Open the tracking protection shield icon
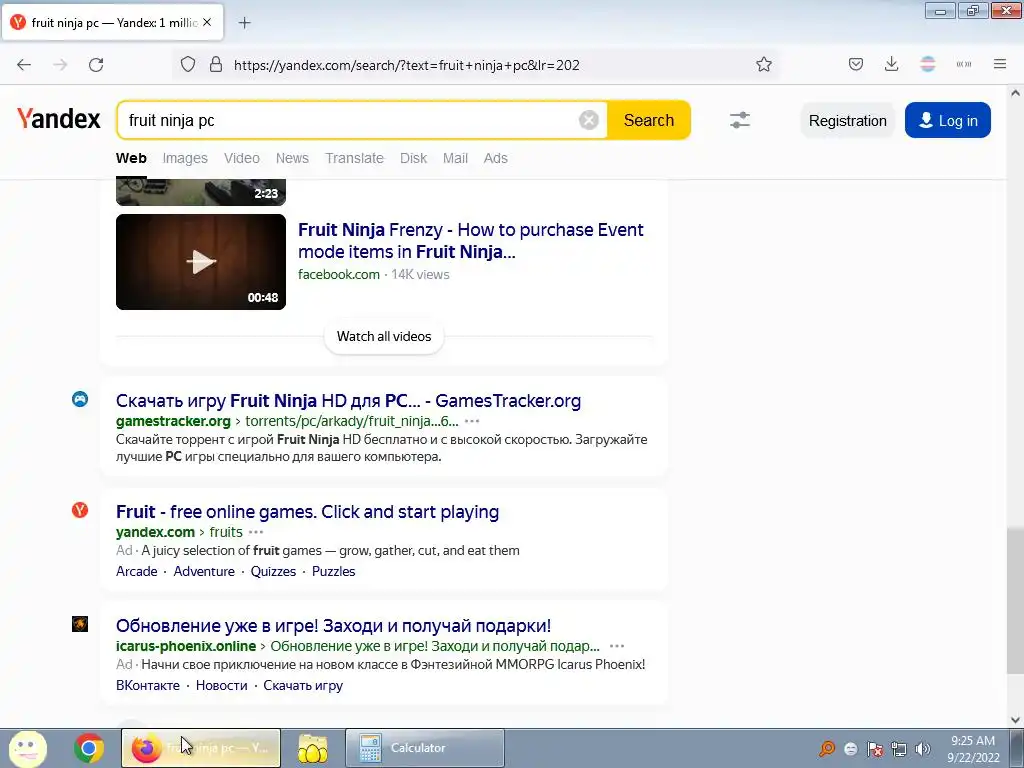This screenshot has width=1024, height=768. click(x=188, y=65)
